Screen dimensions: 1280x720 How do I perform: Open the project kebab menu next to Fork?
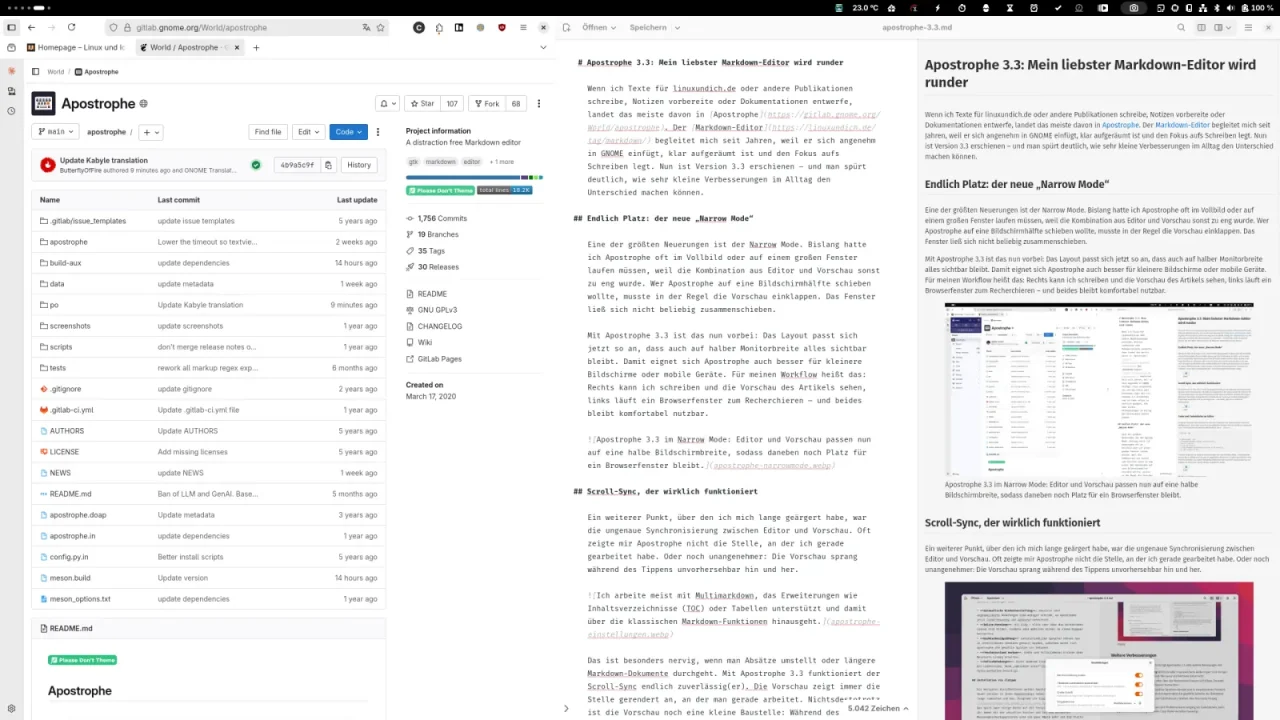point(538,103)
